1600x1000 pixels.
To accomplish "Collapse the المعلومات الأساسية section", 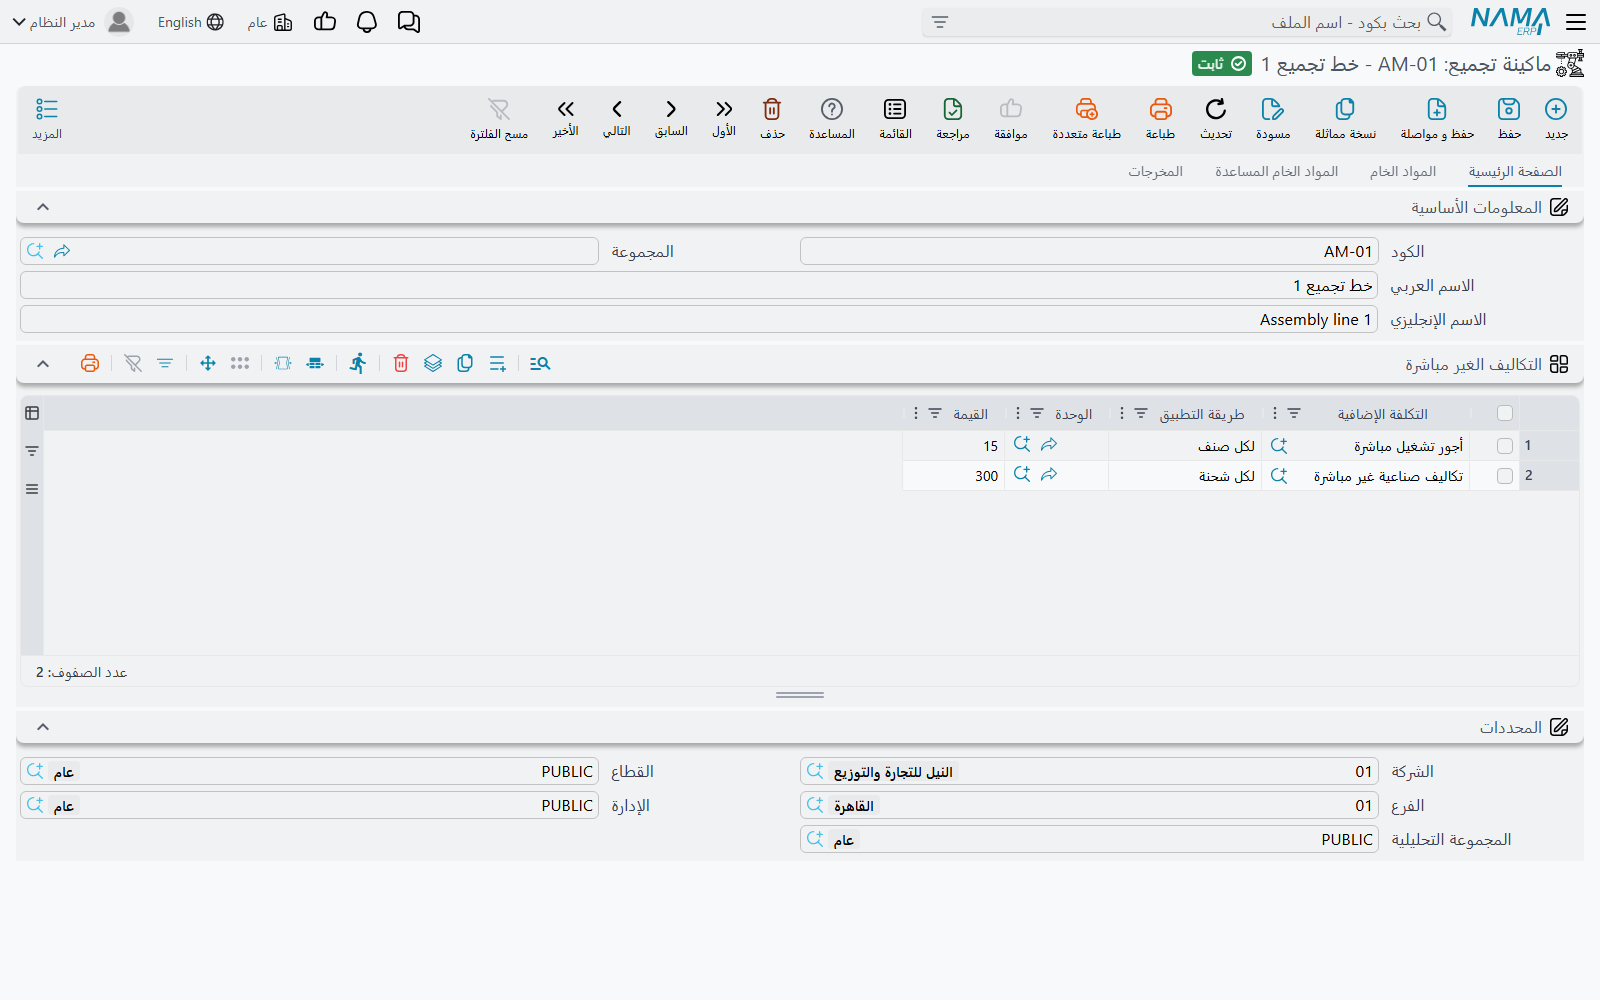I will (43, 207).
